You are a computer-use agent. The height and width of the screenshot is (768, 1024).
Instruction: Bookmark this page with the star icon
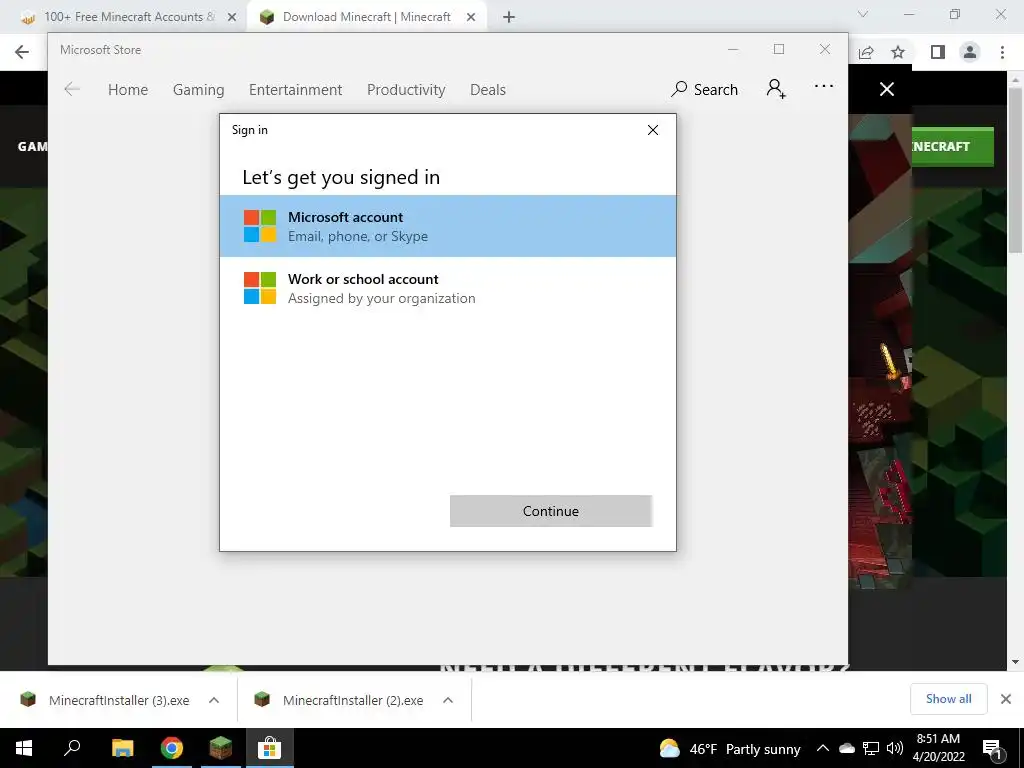click(898, 52)
